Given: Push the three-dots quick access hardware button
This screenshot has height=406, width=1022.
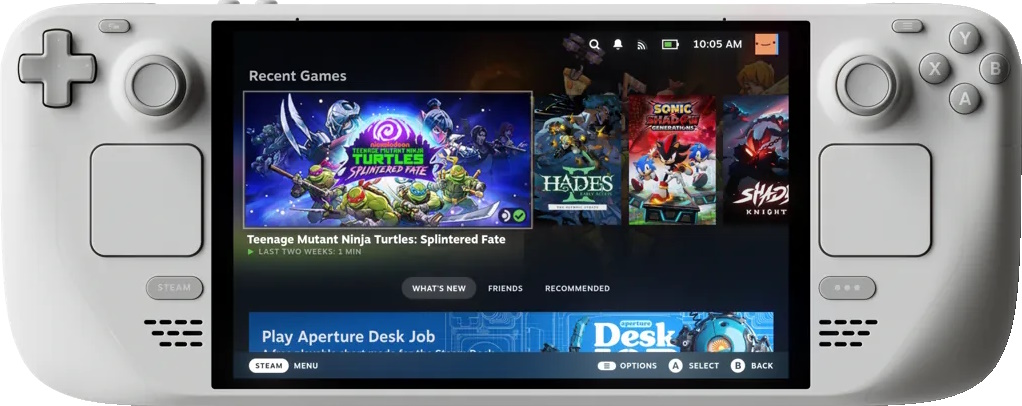Looking at the screenshot, I should 847,287.
